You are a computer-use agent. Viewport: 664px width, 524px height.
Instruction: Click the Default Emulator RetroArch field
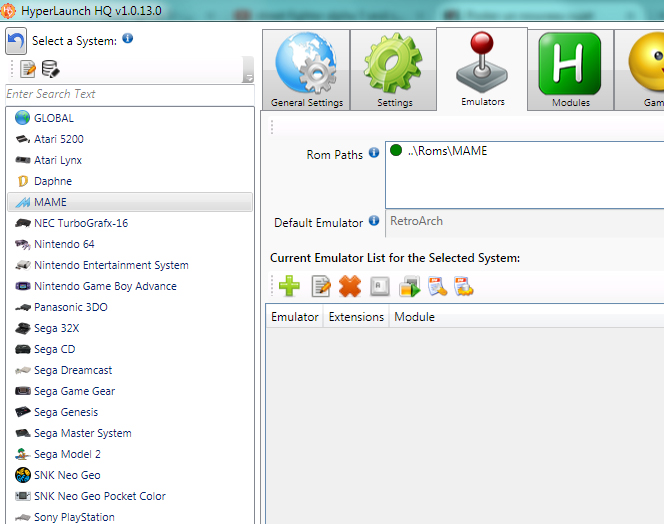pos(525,222)
